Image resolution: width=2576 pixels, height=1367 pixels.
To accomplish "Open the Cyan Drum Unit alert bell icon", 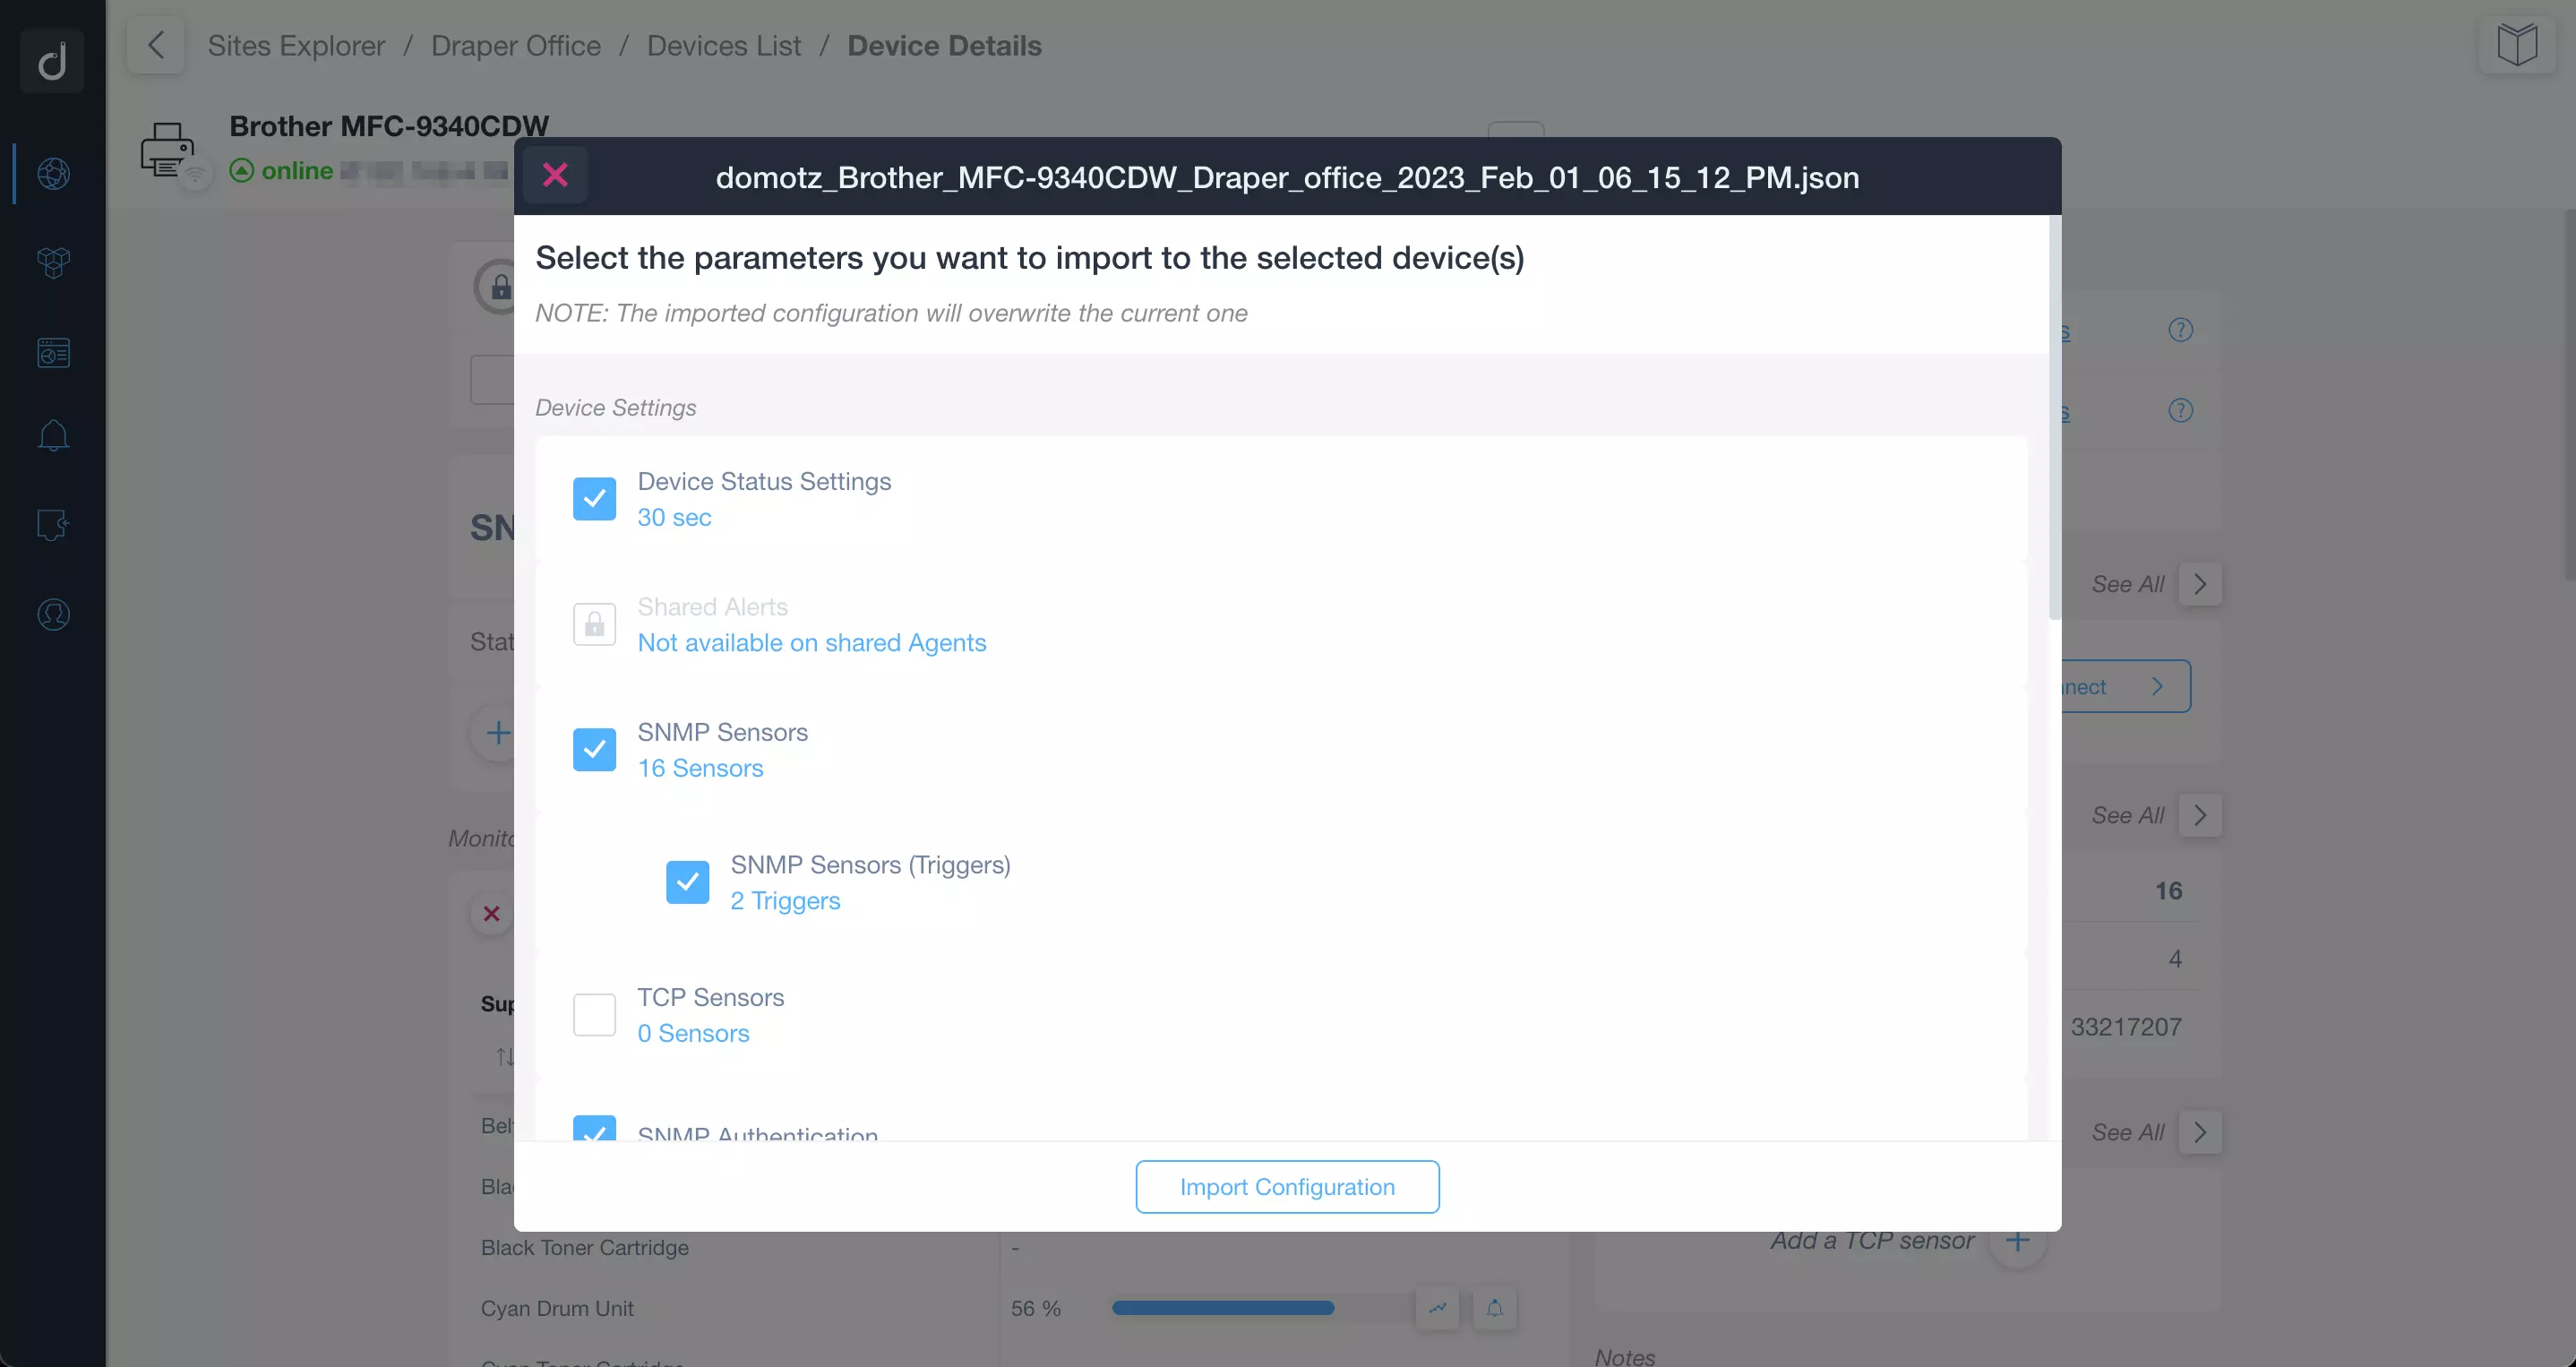I will pos(1494,1308).
